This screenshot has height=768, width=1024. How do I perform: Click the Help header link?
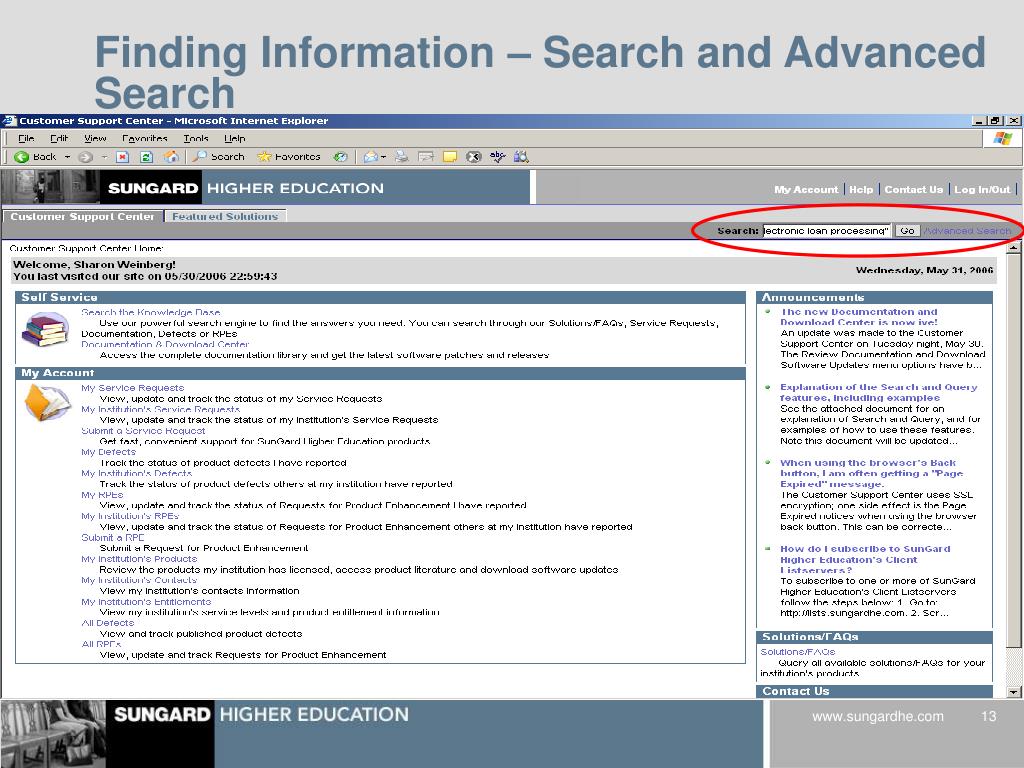(x=861, y=189)
